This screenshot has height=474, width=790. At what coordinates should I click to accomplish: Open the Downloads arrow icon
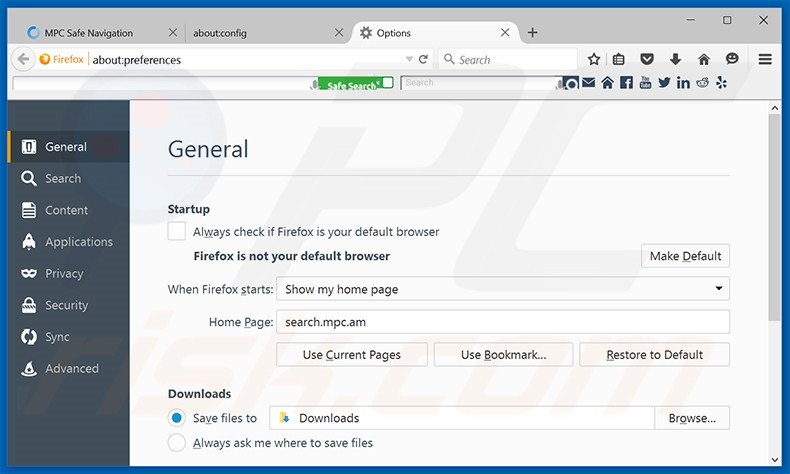pyautogui.click(x=675, y=59)
